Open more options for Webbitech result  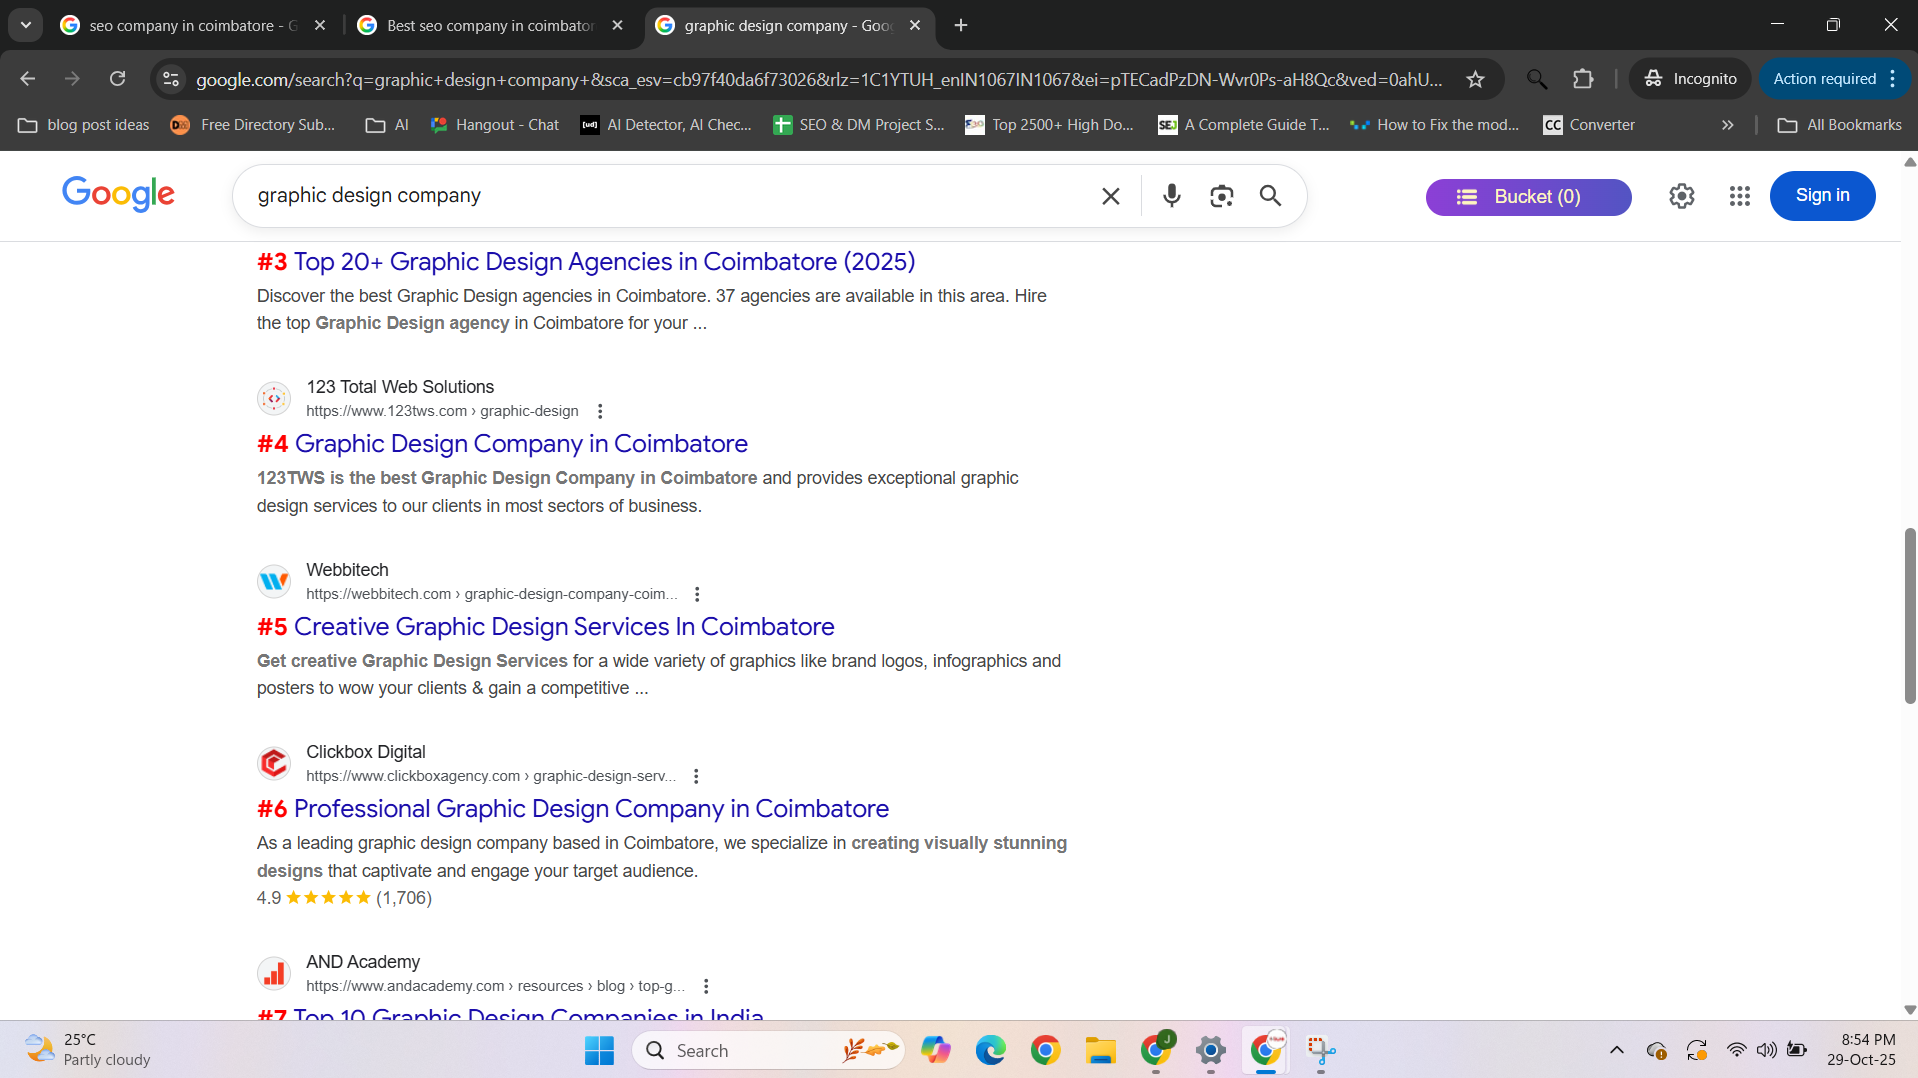pyautogui.click(x=697, y=594)
